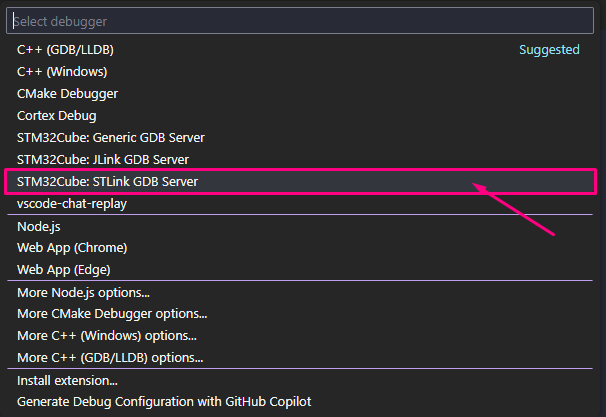Click Install extension entry

pos(67,380)
